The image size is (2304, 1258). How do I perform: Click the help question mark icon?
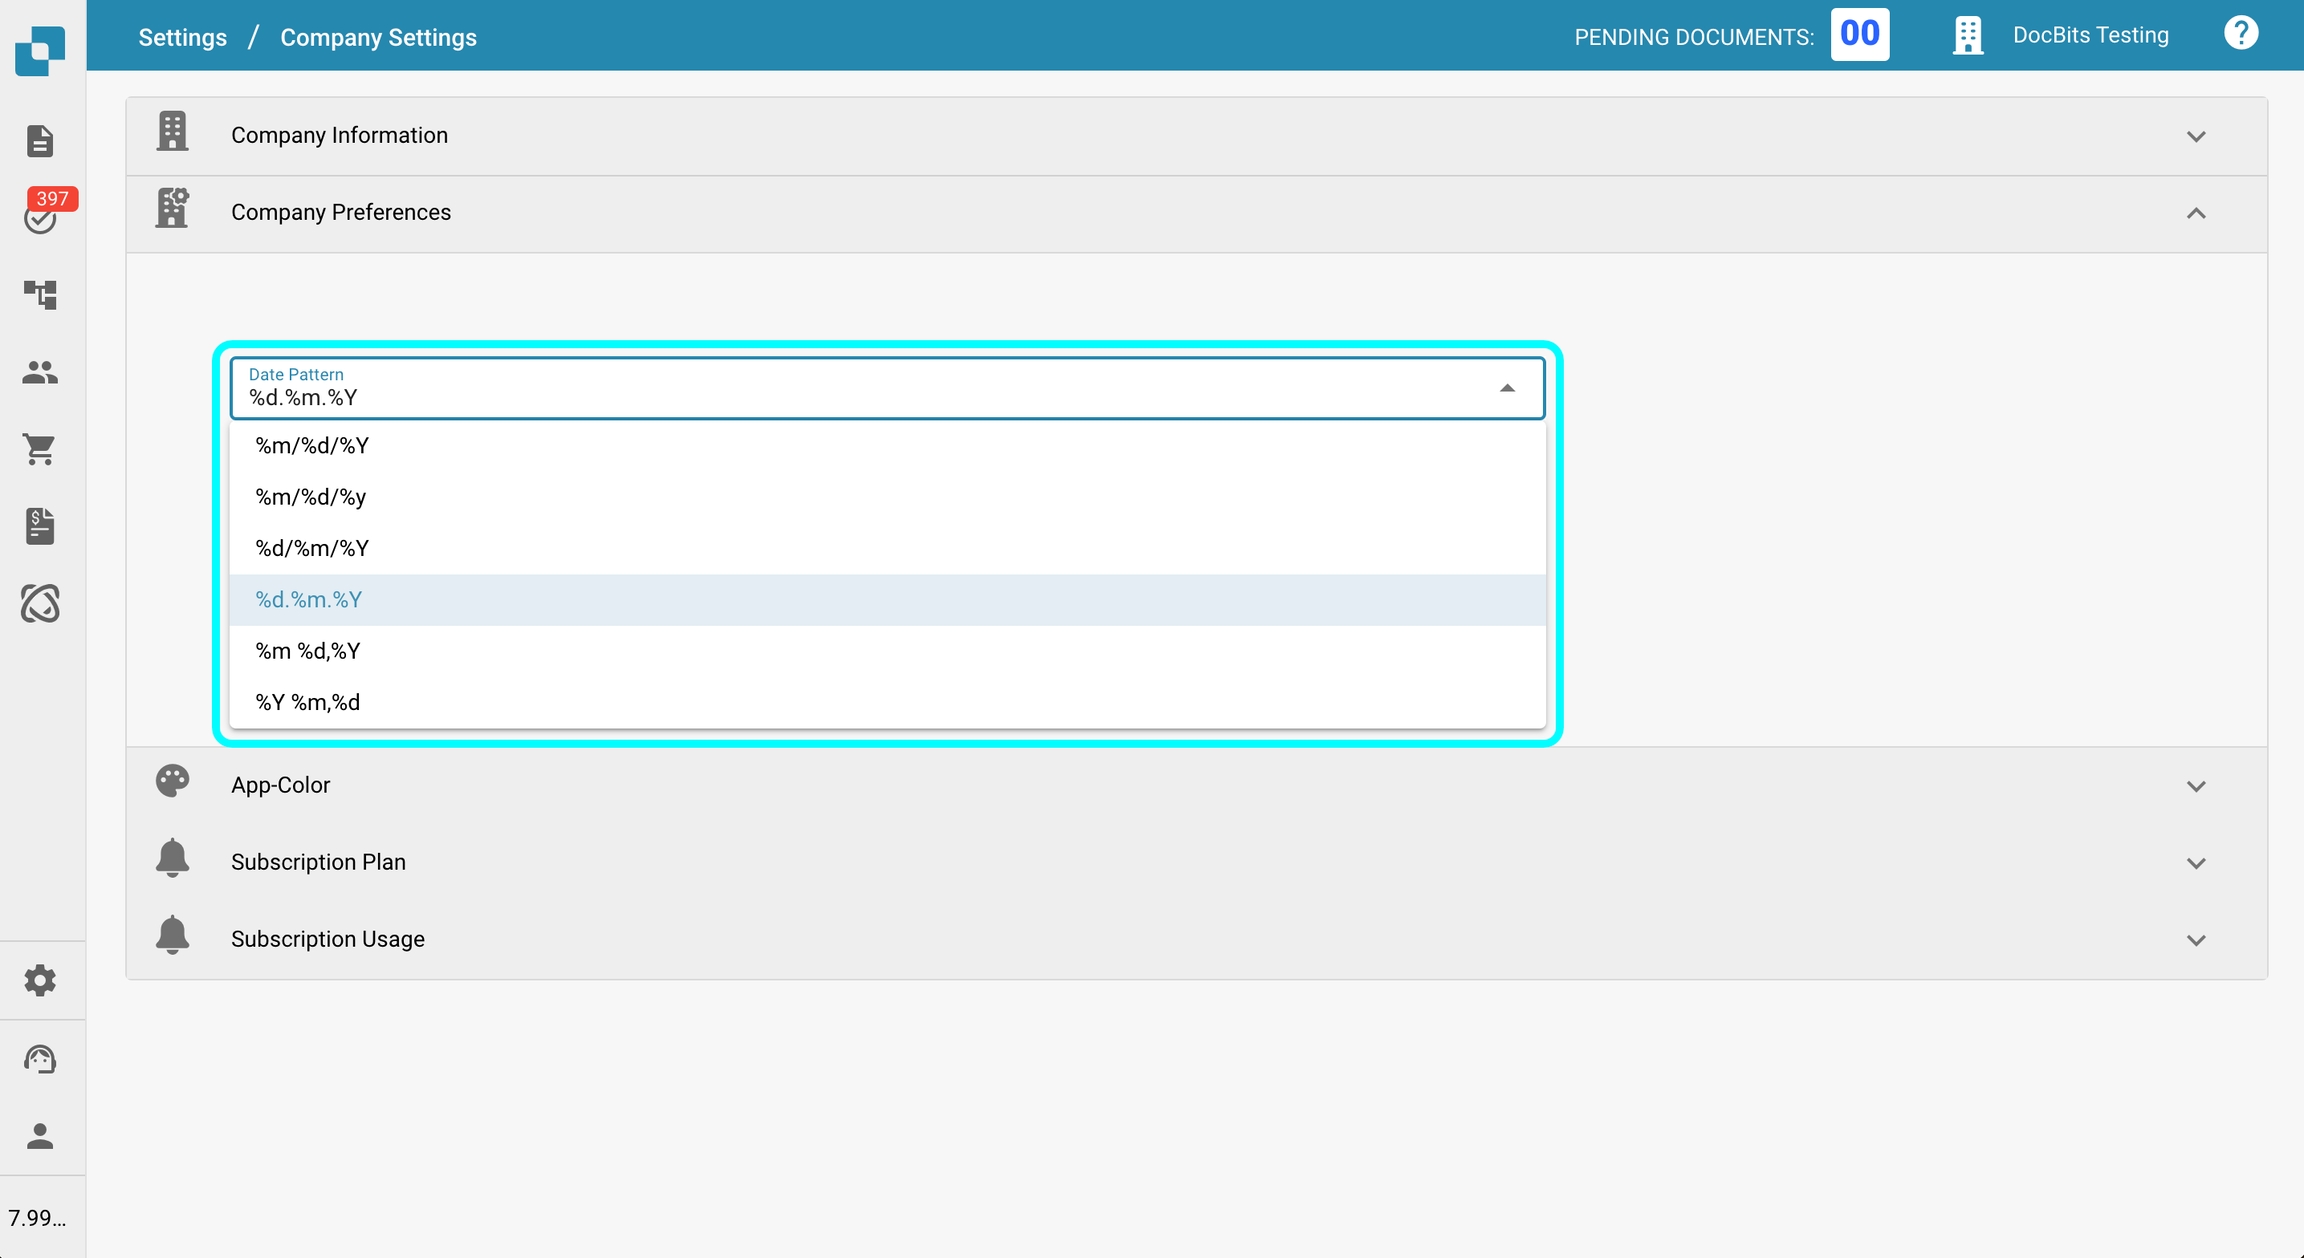[x=2240, y=34]
